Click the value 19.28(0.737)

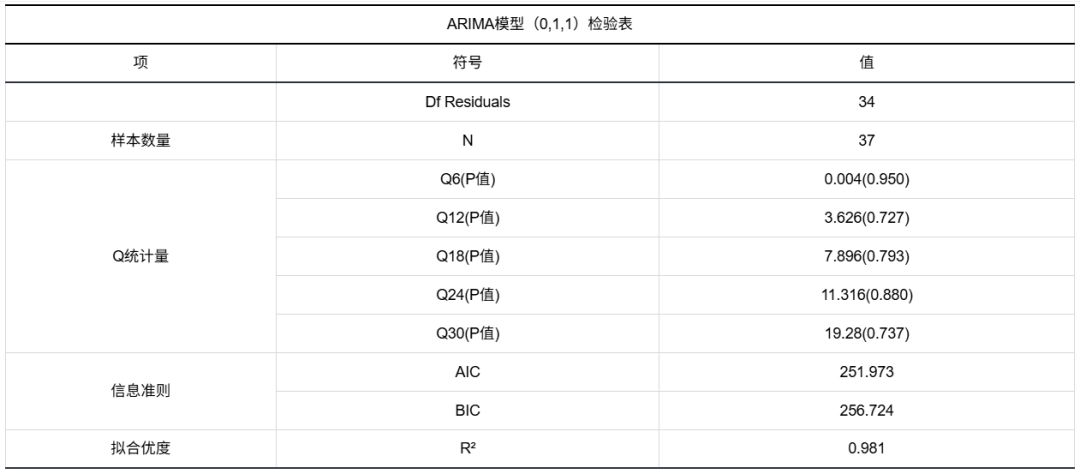(867, 333)
